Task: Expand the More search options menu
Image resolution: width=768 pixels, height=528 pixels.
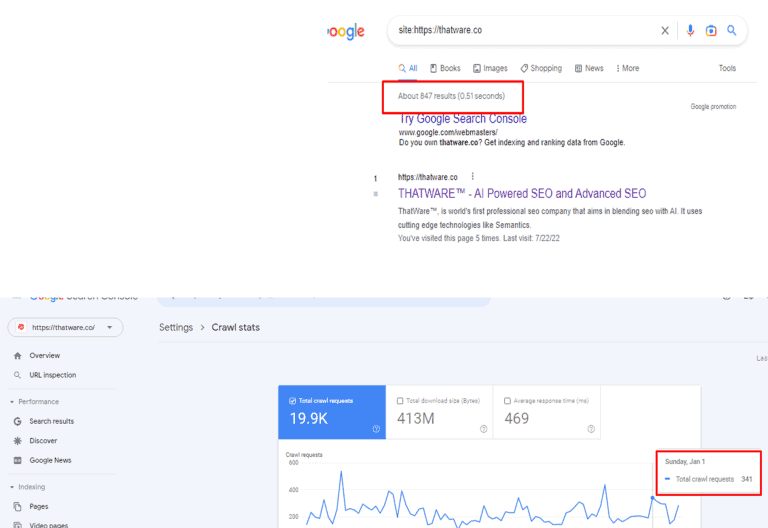Action: pyautogui.click(x=627, y=69)
